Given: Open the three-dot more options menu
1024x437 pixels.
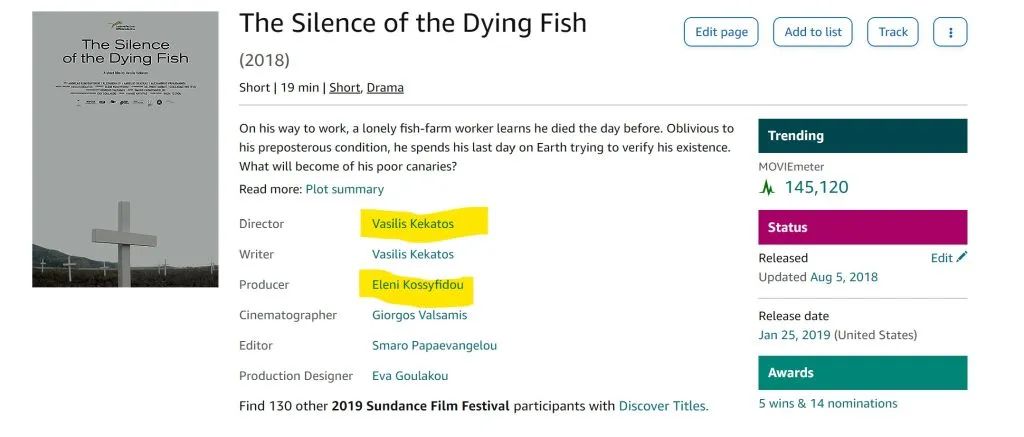Looking at the screenshot, I should (x=950, y=32).
